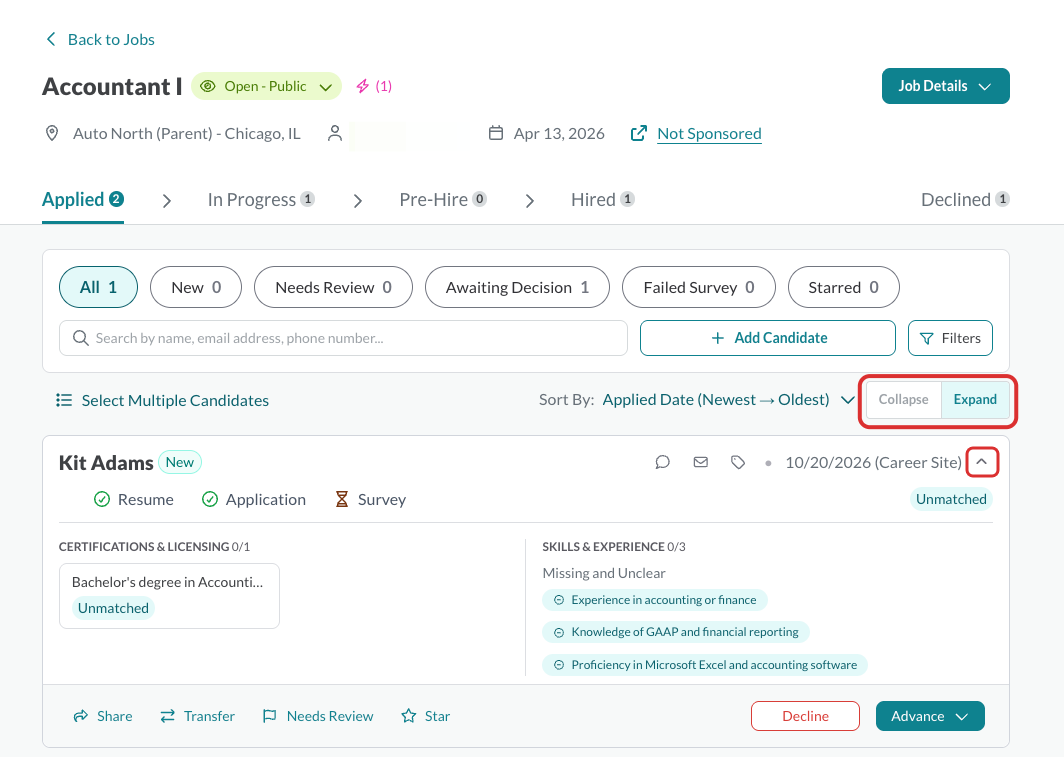This screenshot has width=1064, height=757.
Task: Filter candidates by the New chip
Action: [x=196, y=287]
